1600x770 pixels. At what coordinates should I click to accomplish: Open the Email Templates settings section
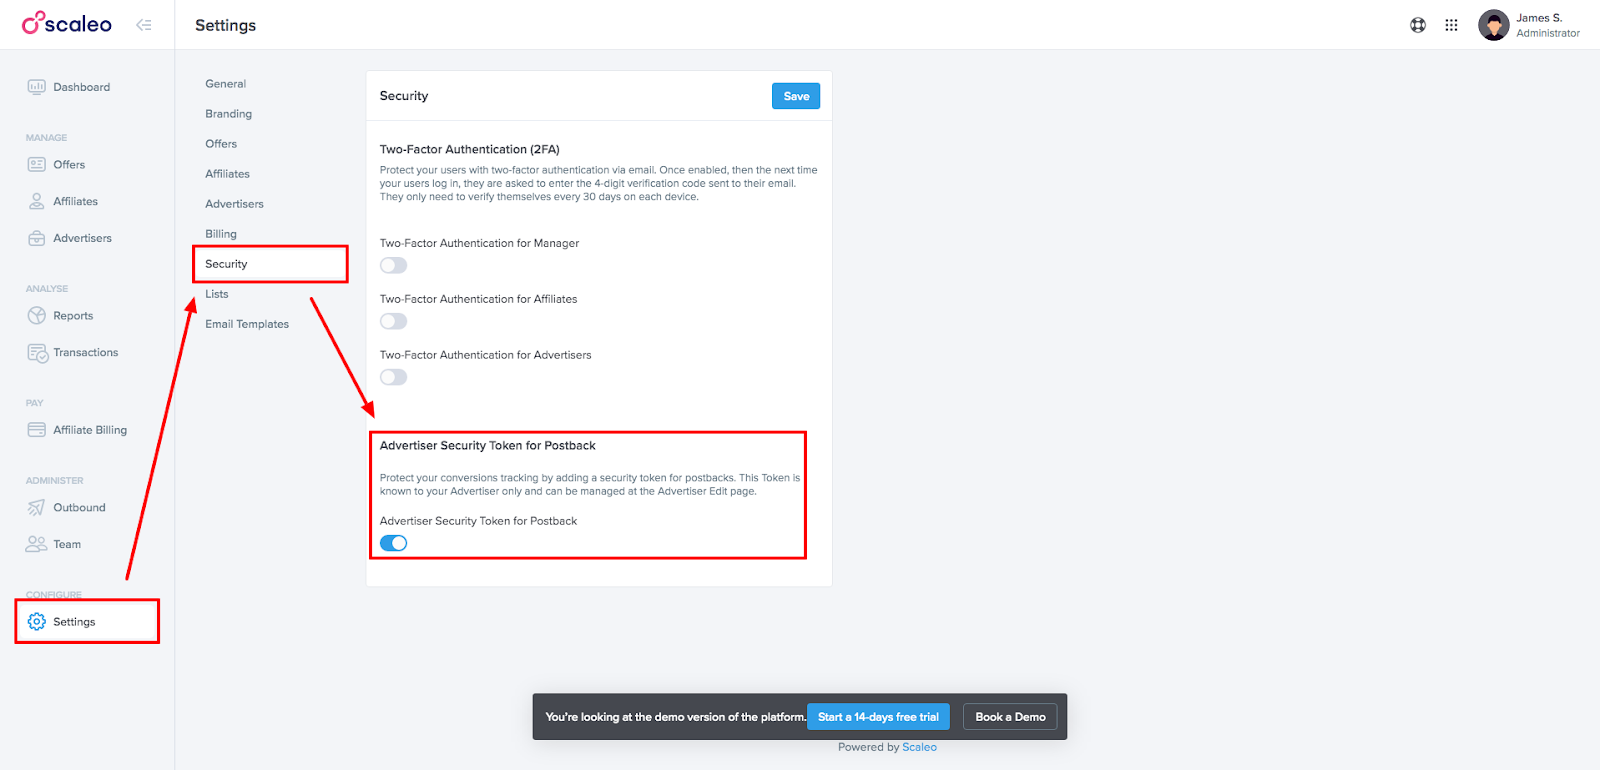[247, 324]
